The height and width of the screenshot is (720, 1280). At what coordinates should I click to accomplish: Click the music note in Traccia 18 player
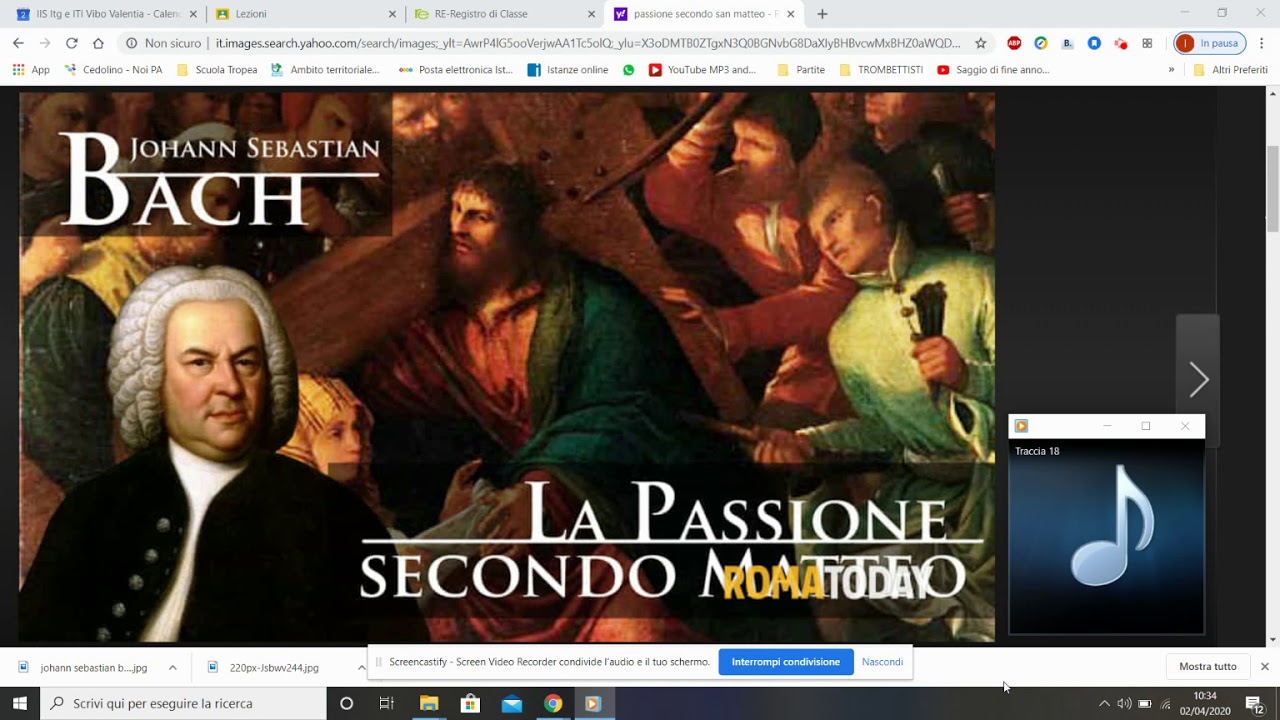tap(1112, 528)
